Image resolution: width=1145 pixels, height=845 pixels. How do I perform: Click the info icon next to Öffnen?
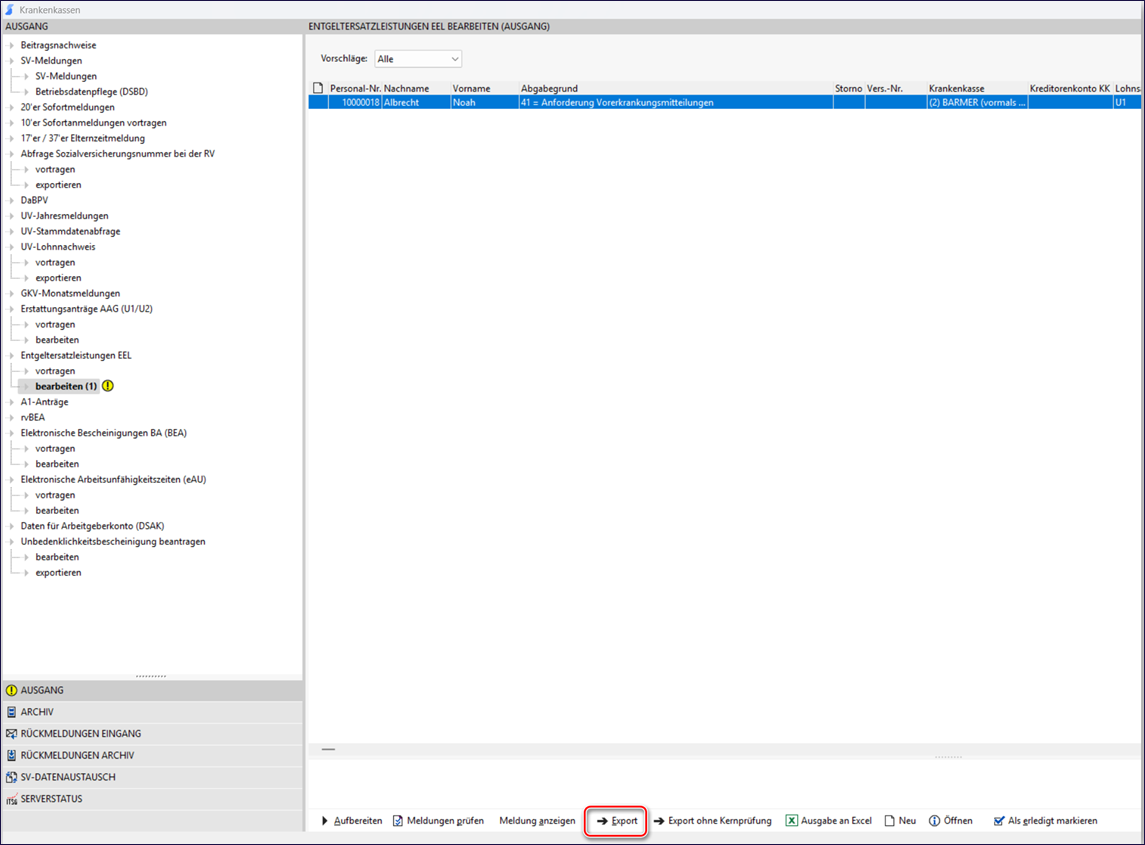coord(934,821)
